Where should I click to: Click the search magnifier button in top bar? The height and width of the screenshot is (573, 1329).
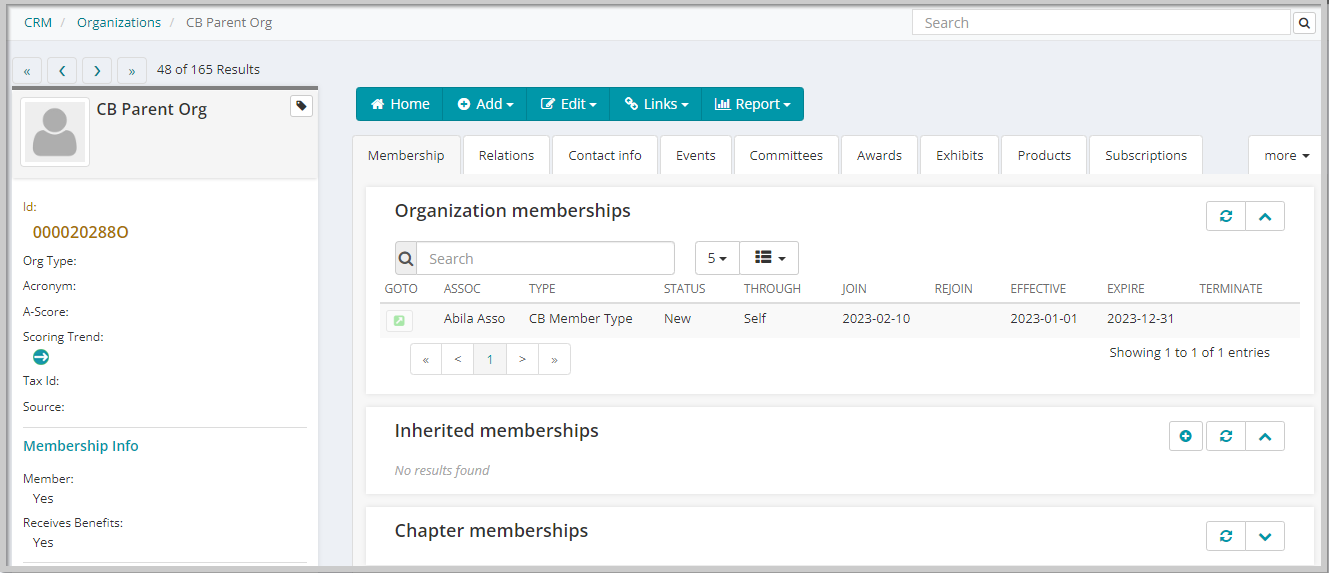tap(1304, 23)
